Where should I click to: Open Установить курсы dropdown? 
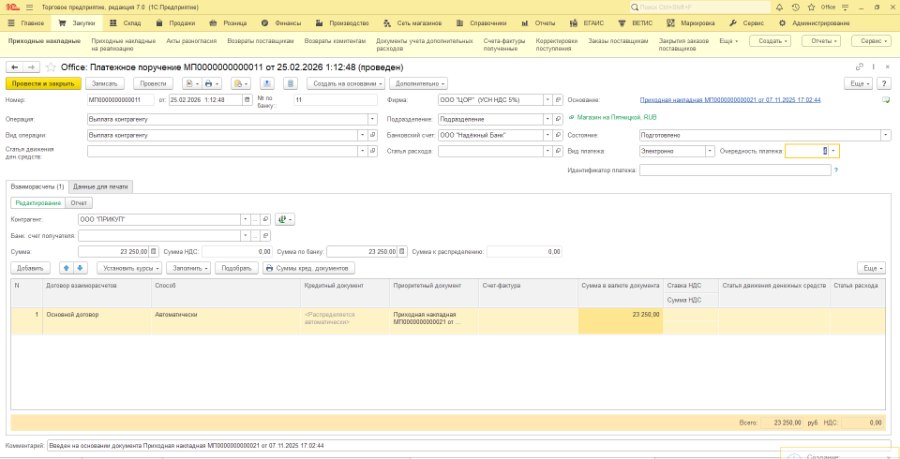coord(130,268)
